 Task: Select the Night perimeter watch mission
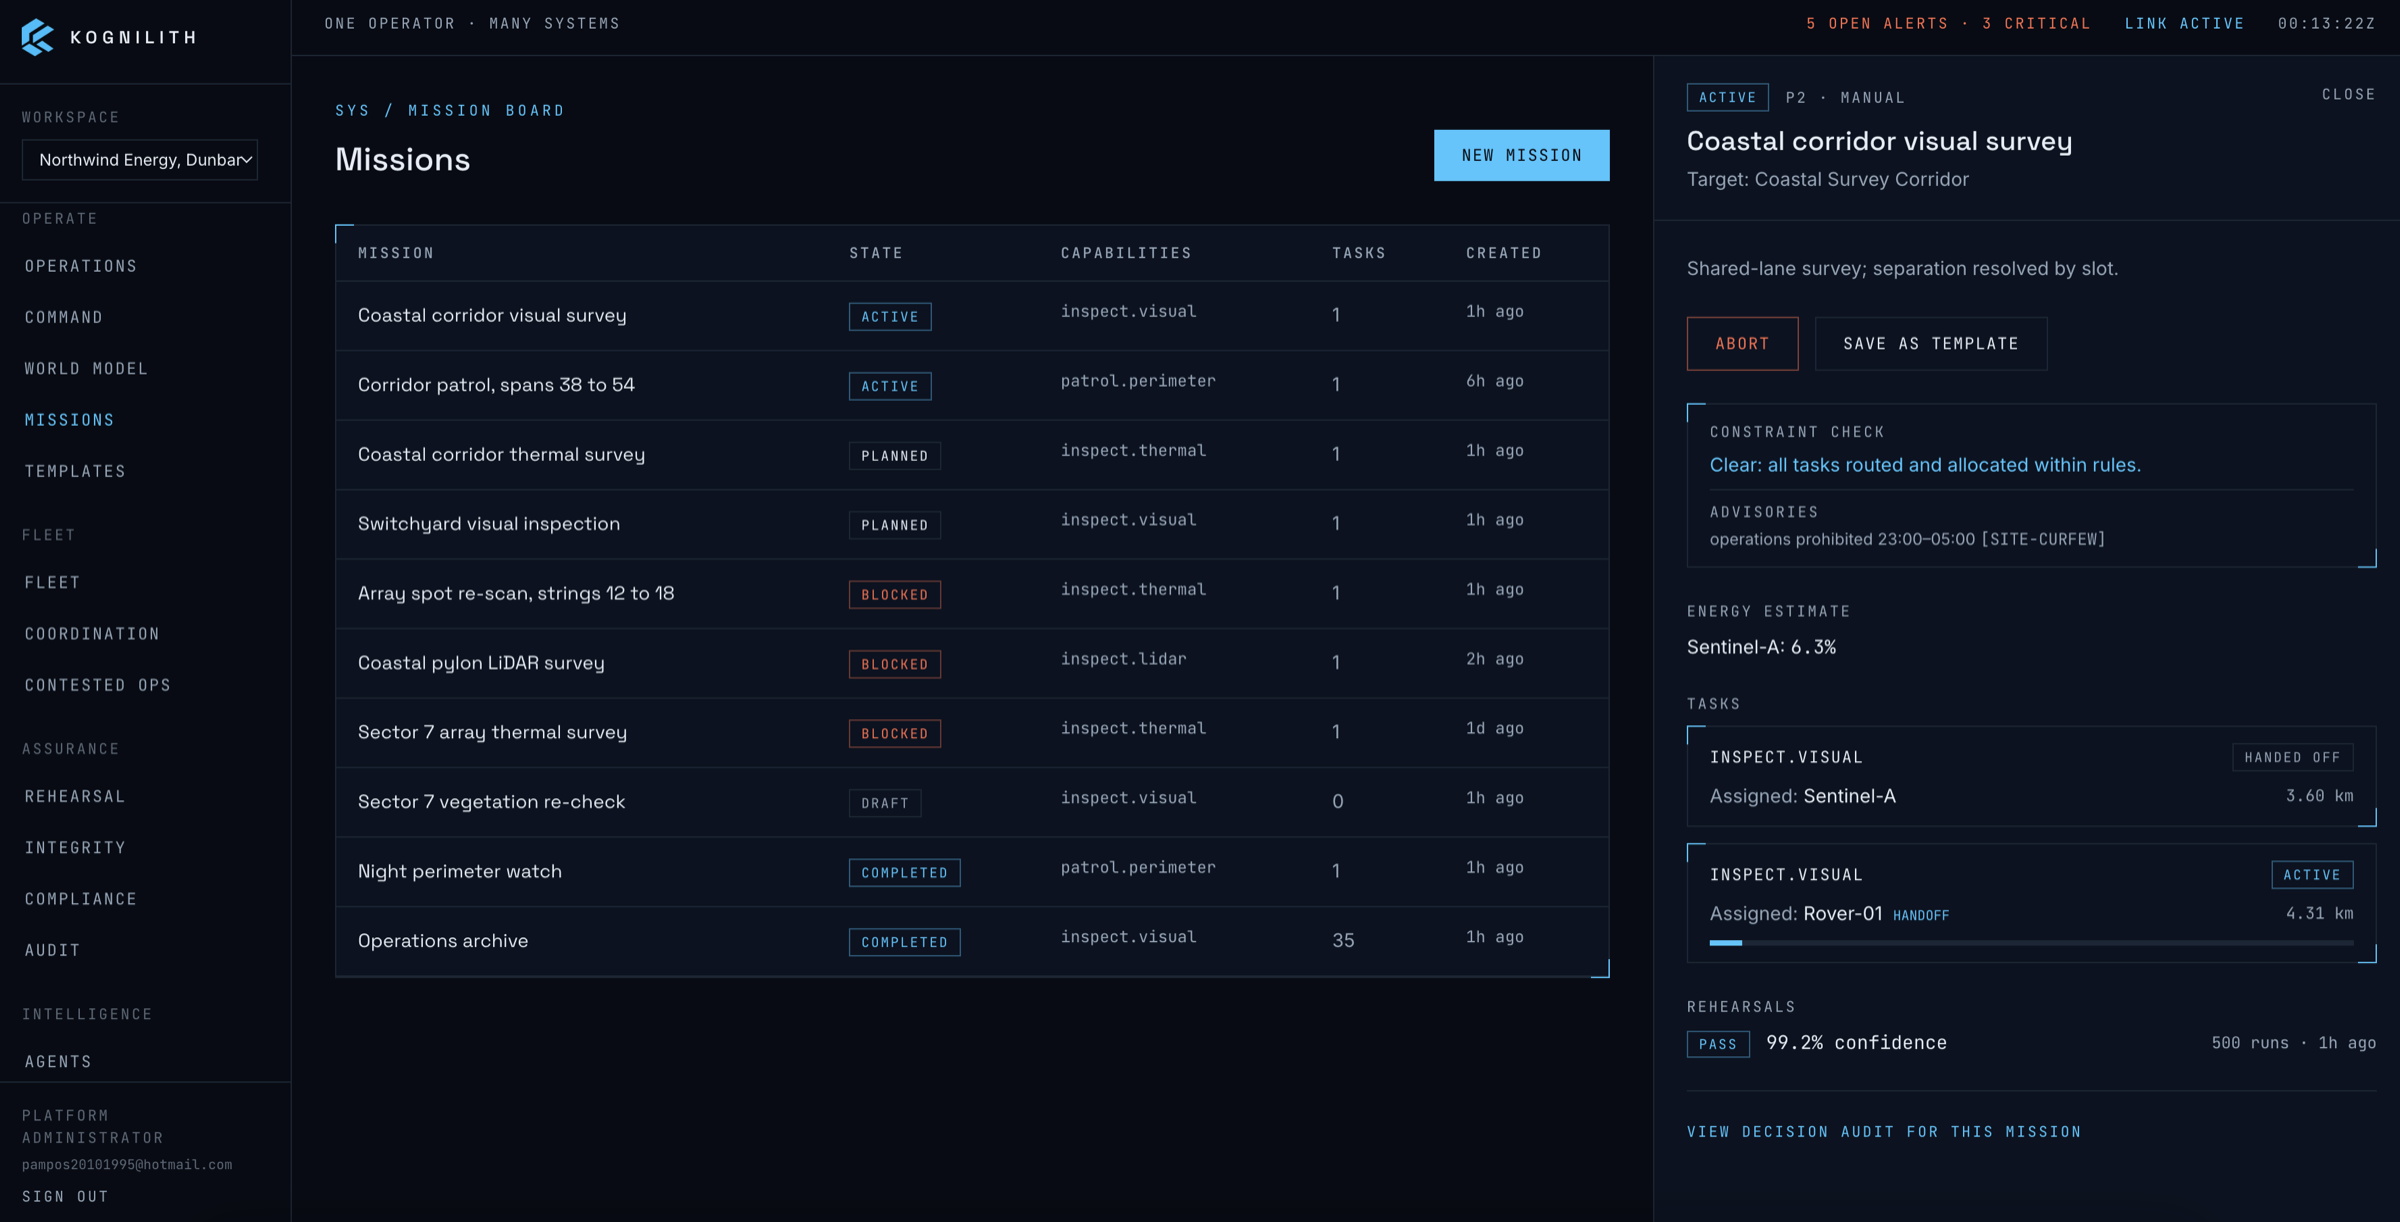coord(972,871)
